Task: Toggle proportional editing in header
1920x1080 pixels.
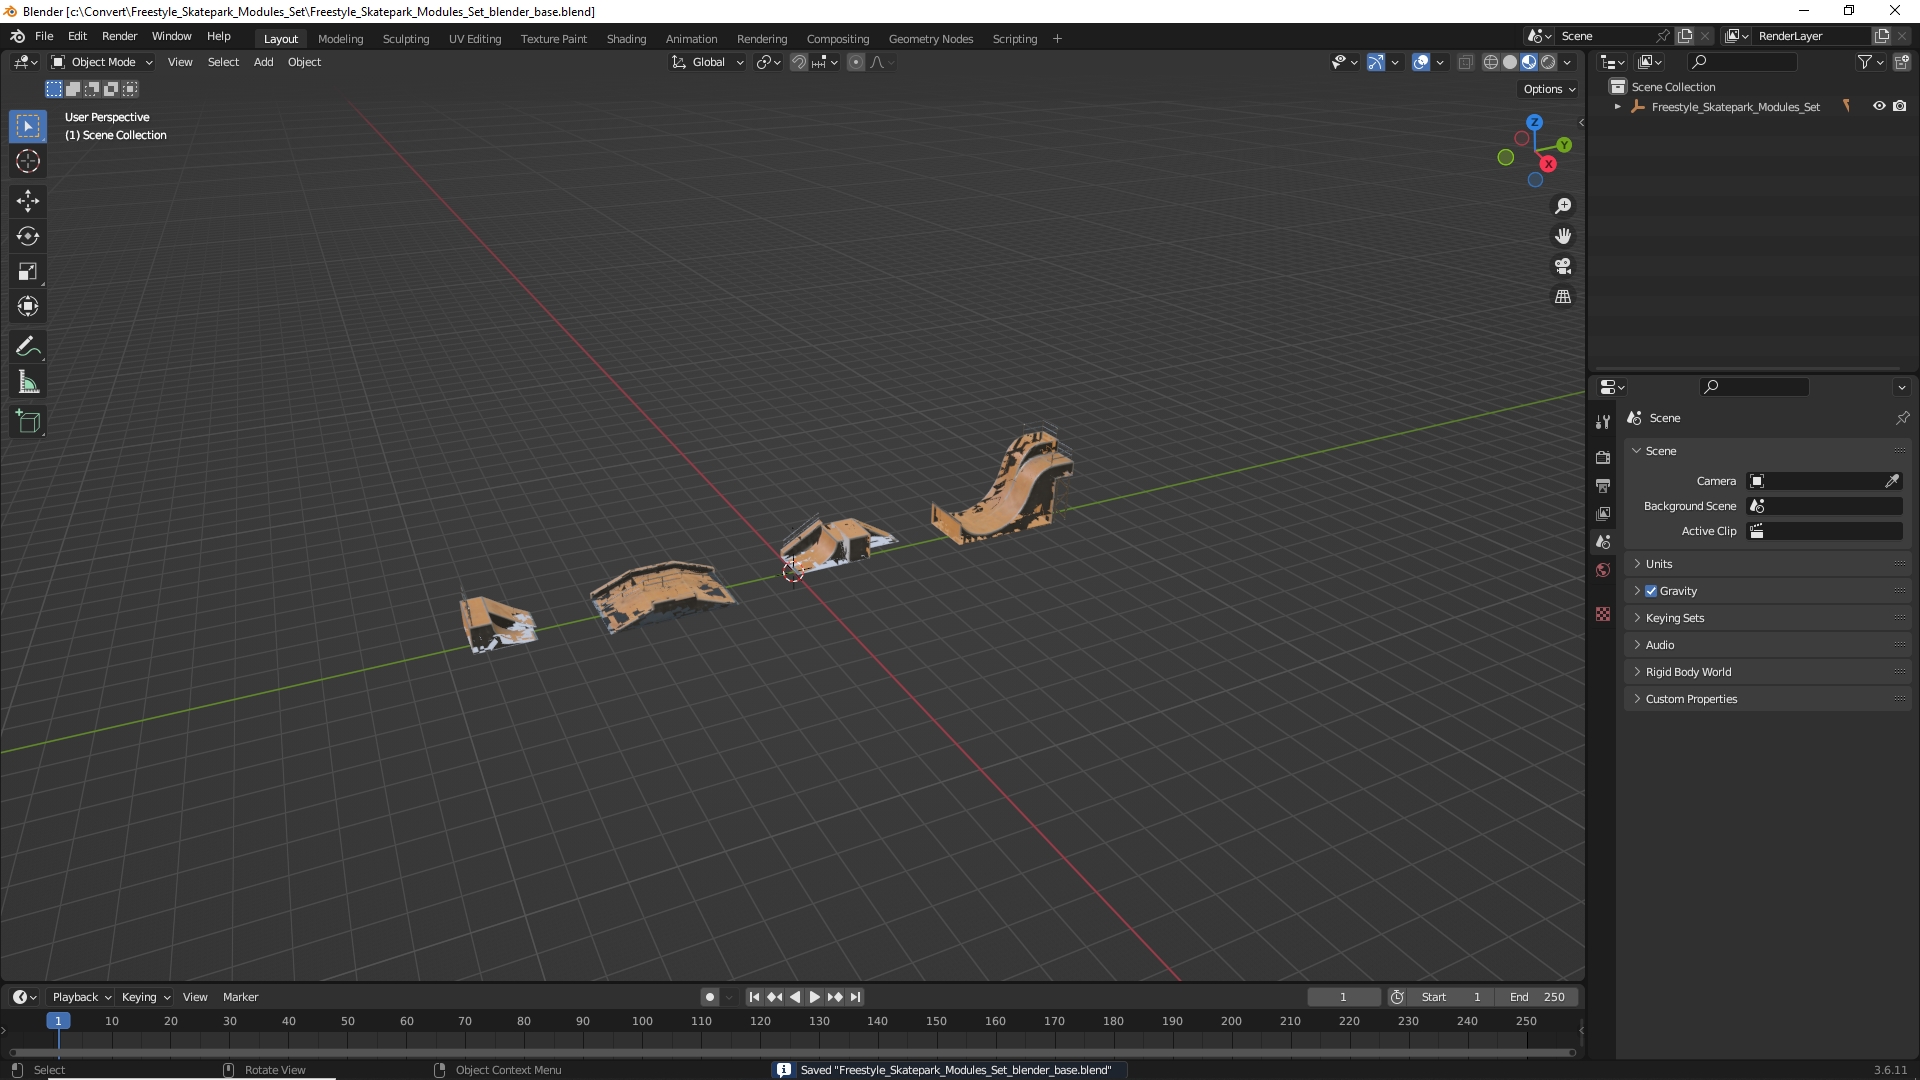Action: coord(856,62)
